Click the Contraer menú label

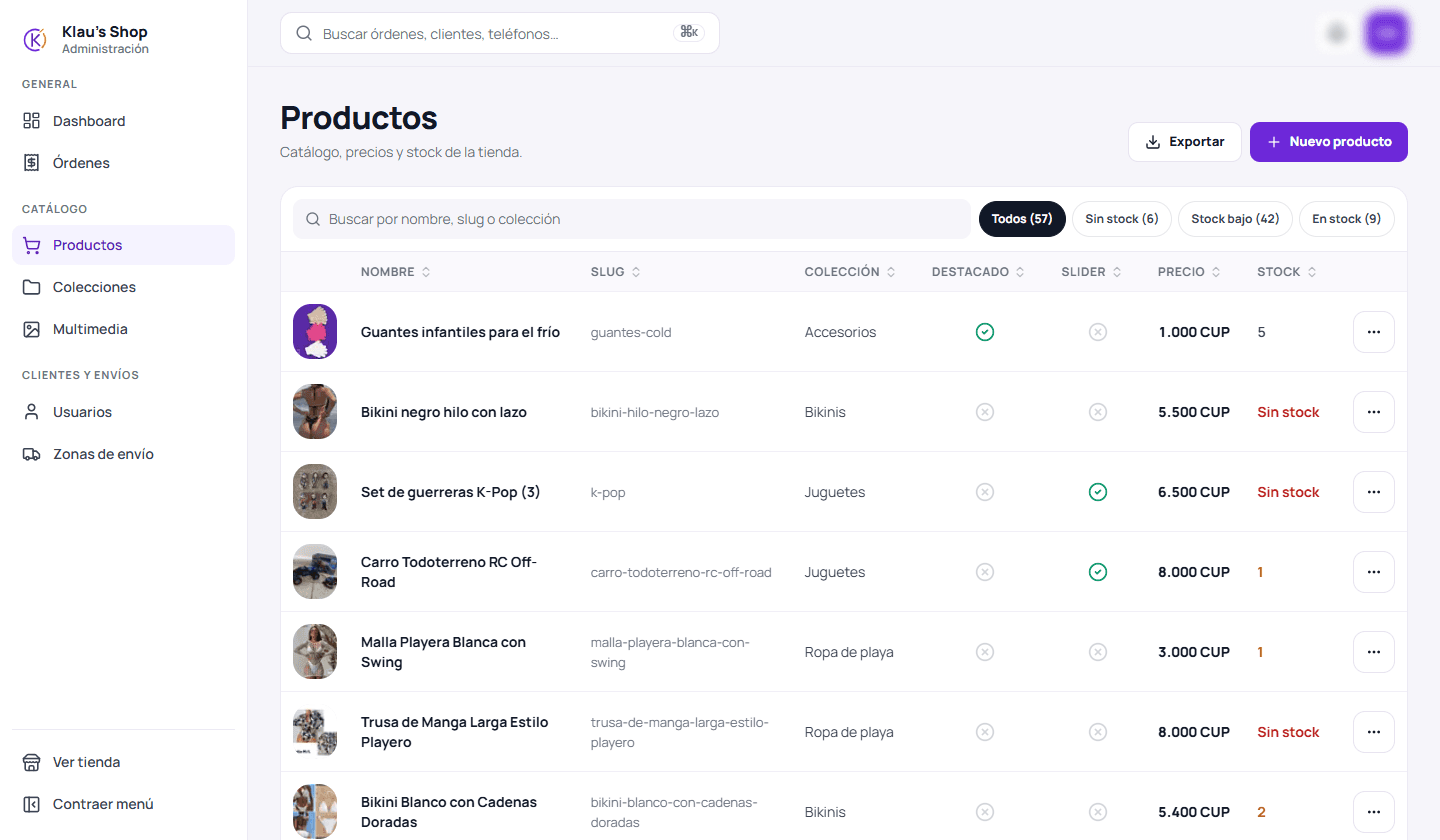click(103, 804)
